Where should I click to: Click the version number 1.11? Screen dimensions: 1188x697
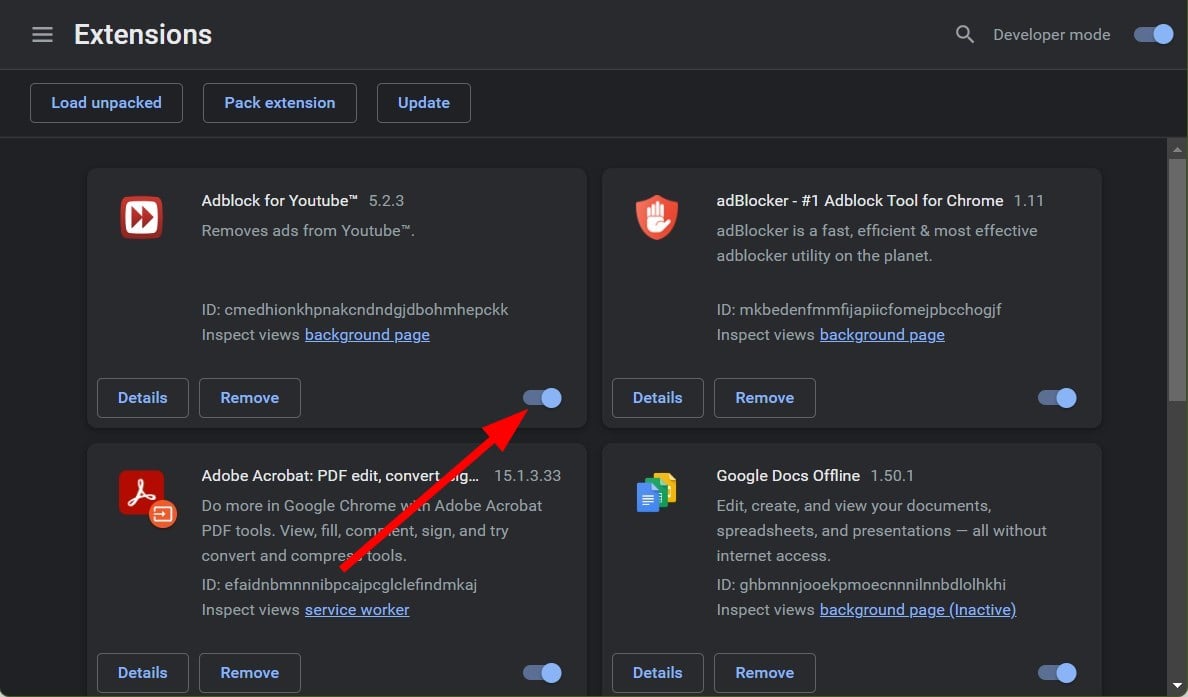1029,201
